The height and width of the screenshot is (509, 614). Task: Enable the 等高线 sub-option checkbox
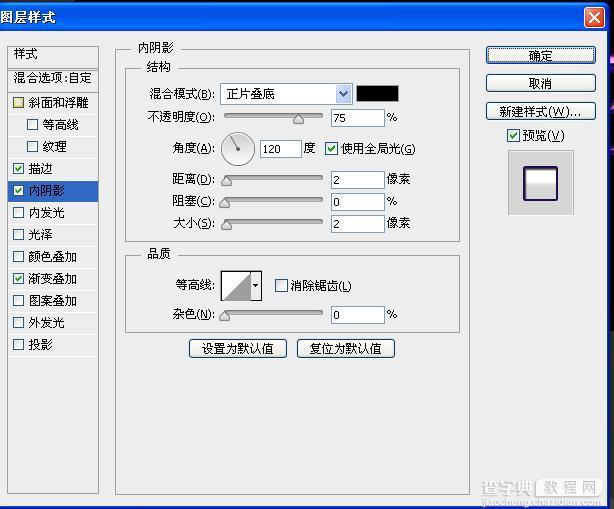[33, 125]
